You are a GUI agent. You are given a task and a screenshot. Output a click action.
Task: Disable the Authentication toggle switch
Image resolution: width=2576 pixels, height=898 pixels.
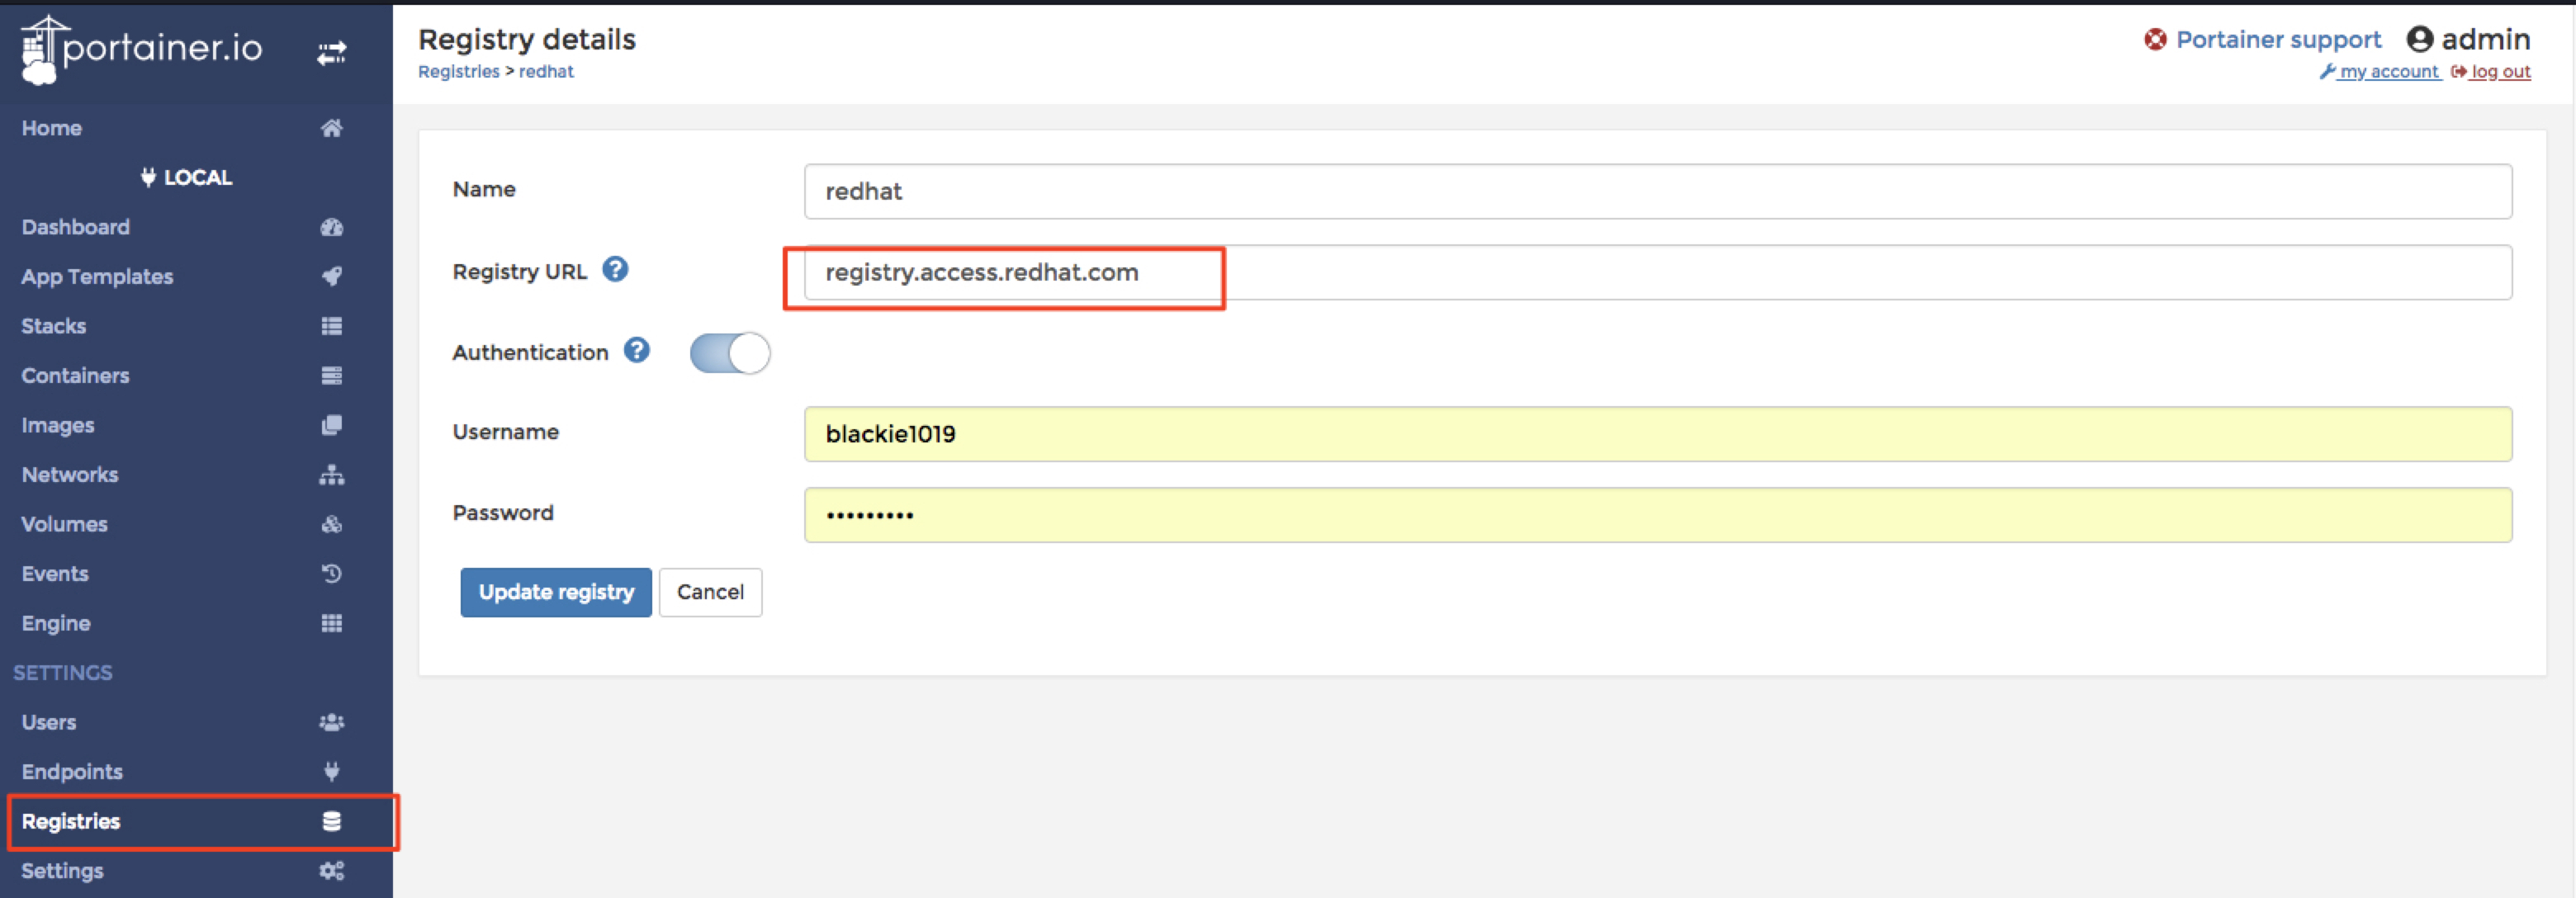pyautogui.click(x=729, y=353)
